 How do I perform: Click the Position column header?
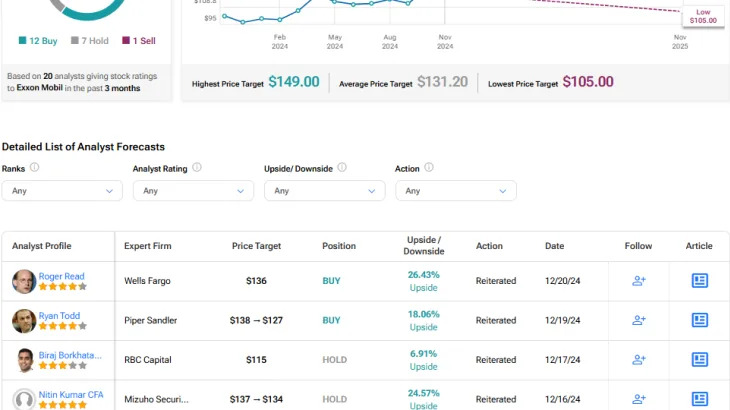[339, 246]
